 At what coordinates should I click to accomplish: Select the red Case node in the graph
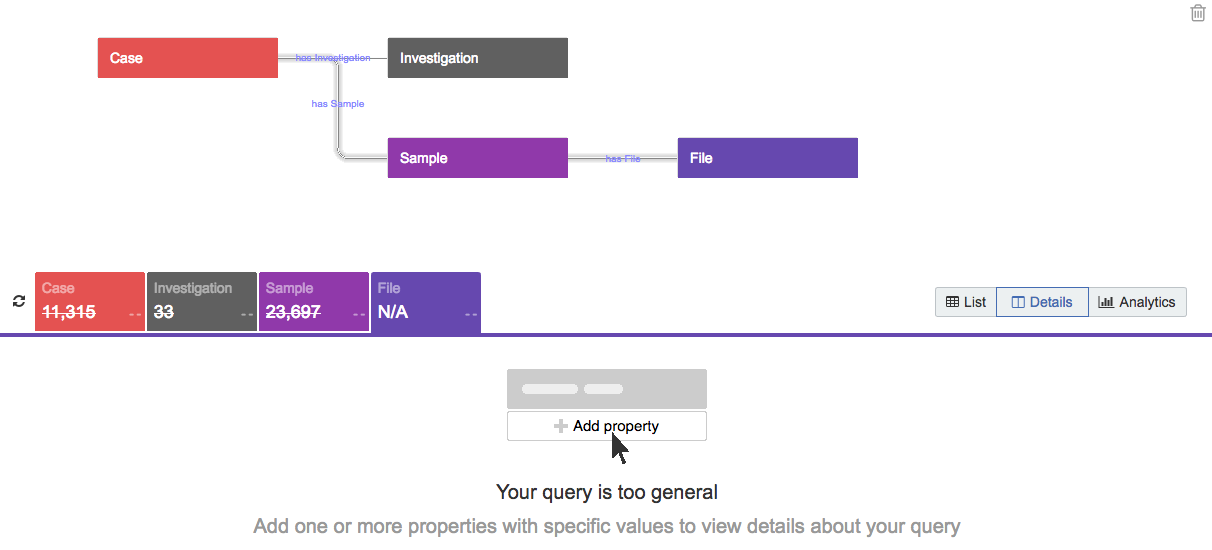pyautogui.click(x=188, y=58)
